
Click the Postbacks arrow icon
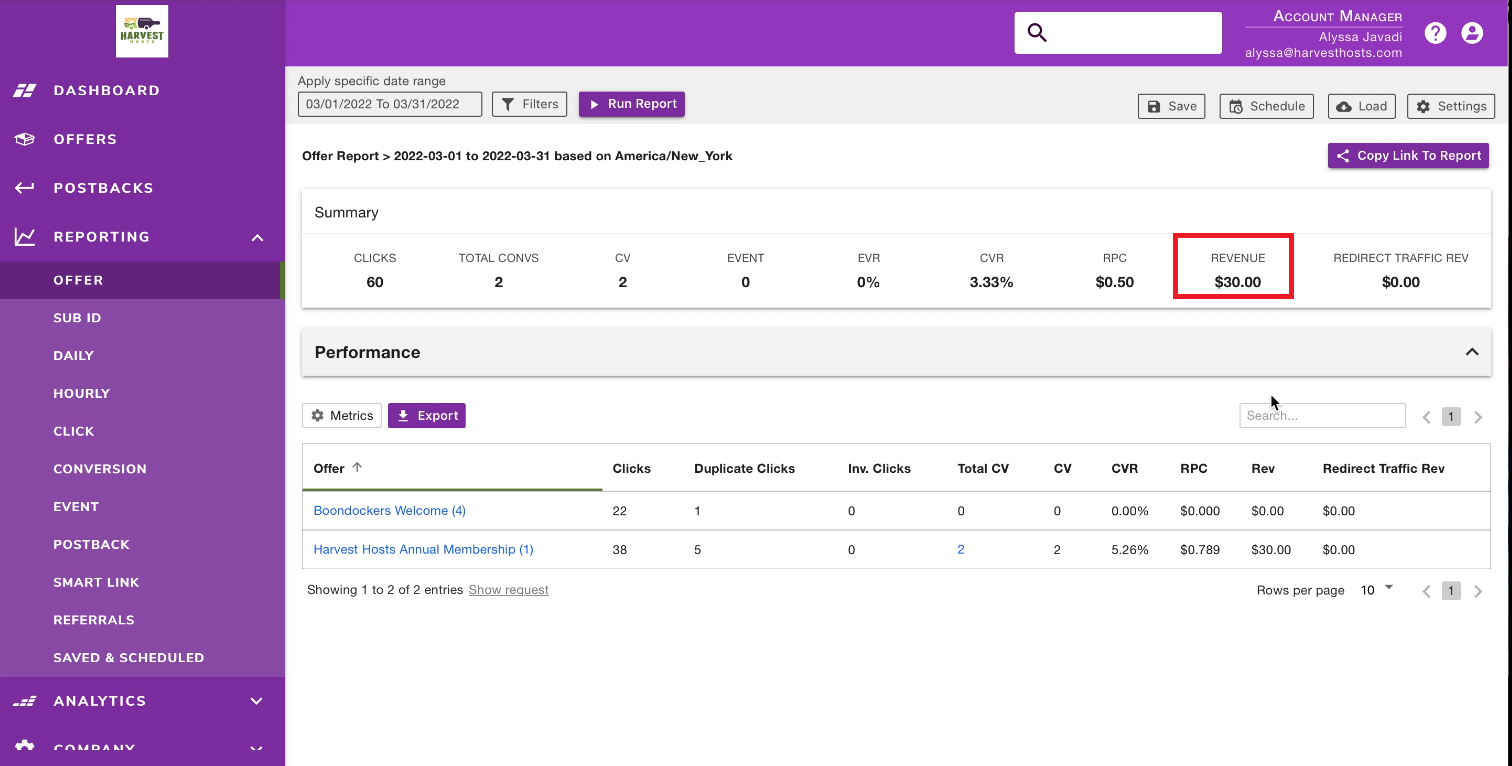(25, 188)
